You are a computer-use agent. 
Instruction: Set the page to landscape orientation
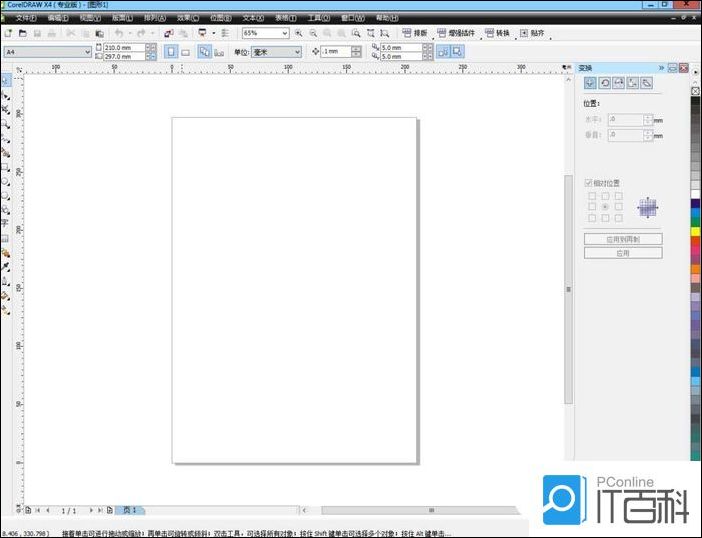[185, 51]
